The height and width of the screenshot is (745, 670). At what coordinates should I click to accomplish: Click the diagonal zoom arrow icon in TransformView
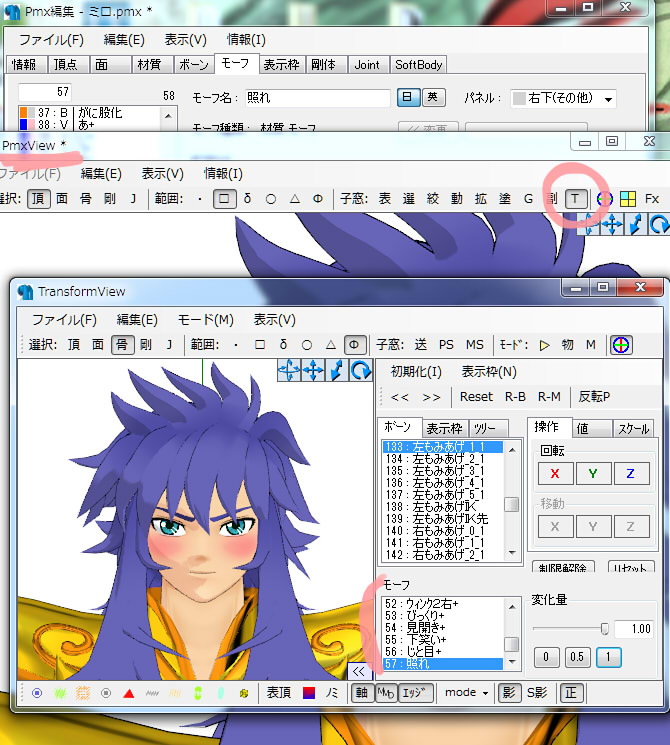(336, 370)
